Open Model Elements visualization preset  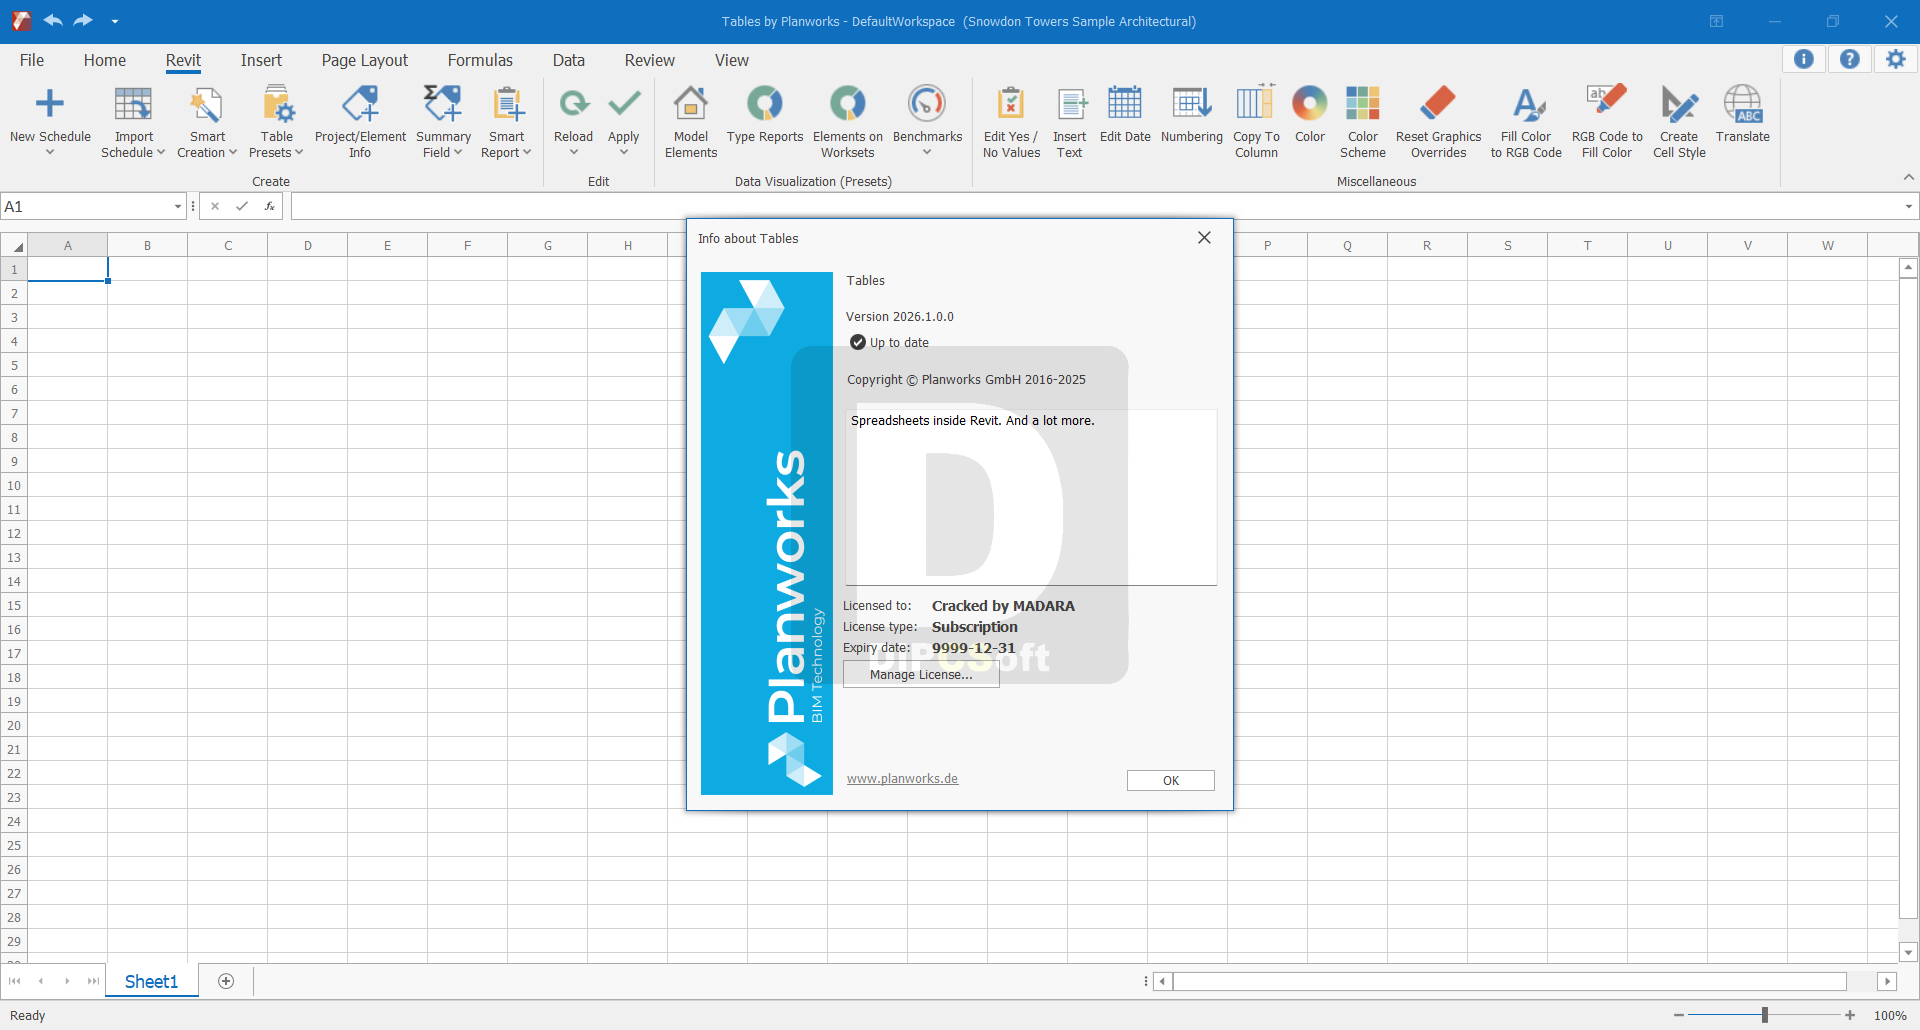(691, 122)
